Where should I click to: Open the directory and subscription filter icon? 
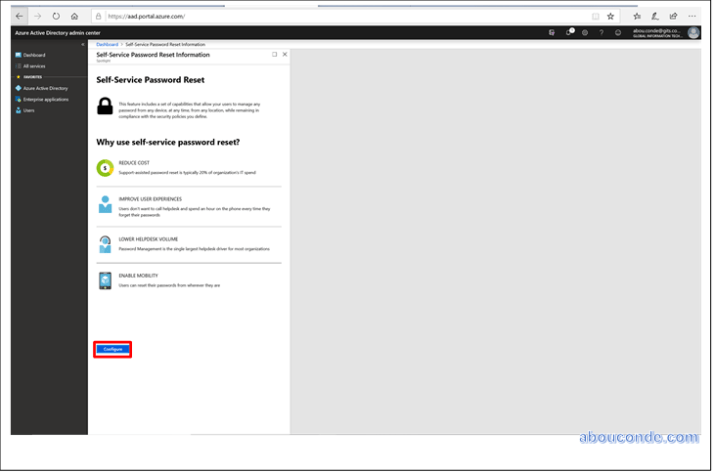pos(551,32)
